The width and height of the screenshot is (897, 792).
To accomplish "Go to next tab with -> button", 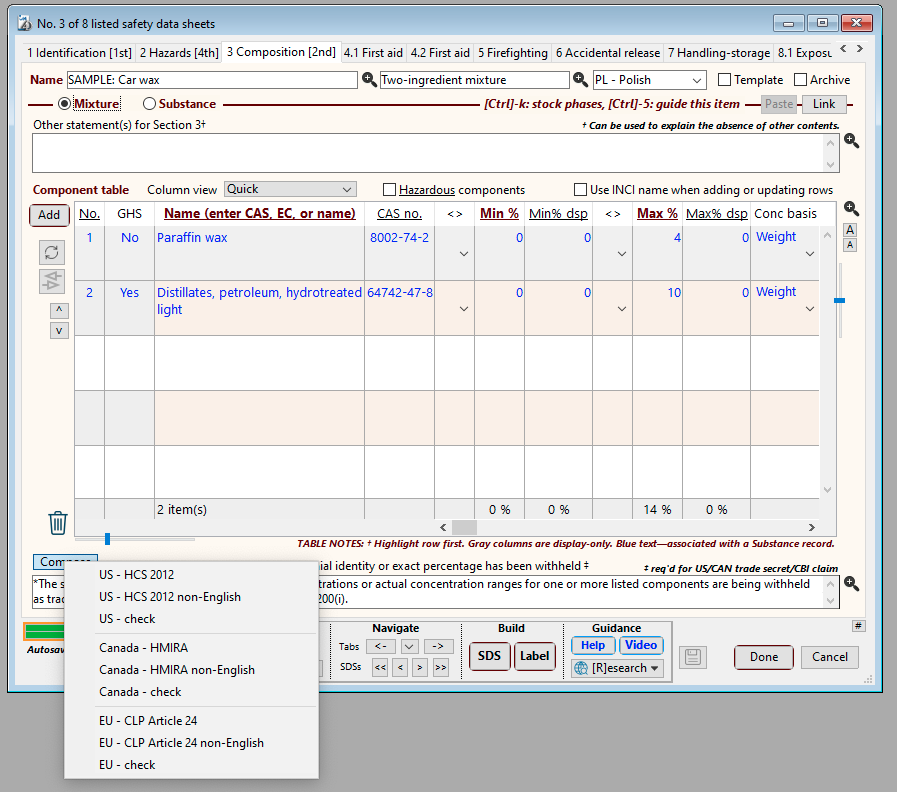I will click(438, 646).
